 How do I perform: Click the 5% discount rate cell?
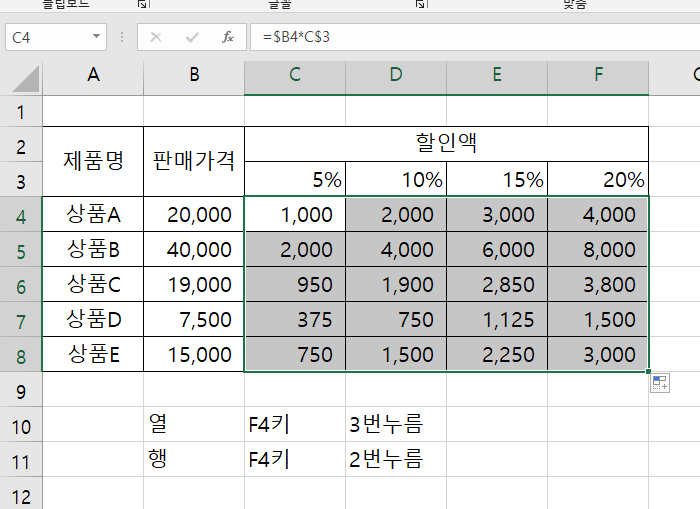pos(295,179)
